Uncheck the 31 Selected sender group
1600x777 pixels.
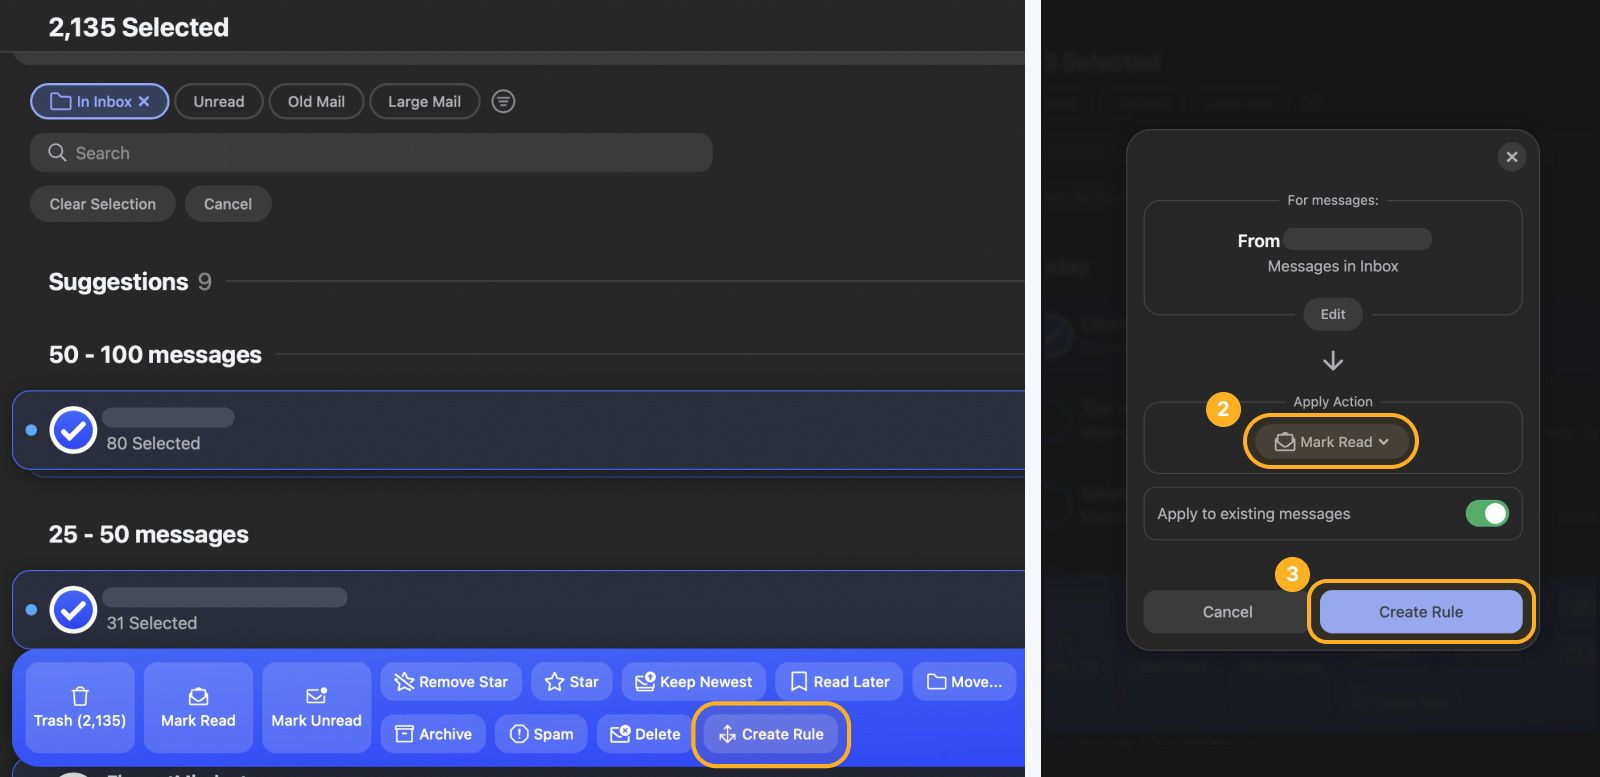pyautogui.click(x=73, y=610)
